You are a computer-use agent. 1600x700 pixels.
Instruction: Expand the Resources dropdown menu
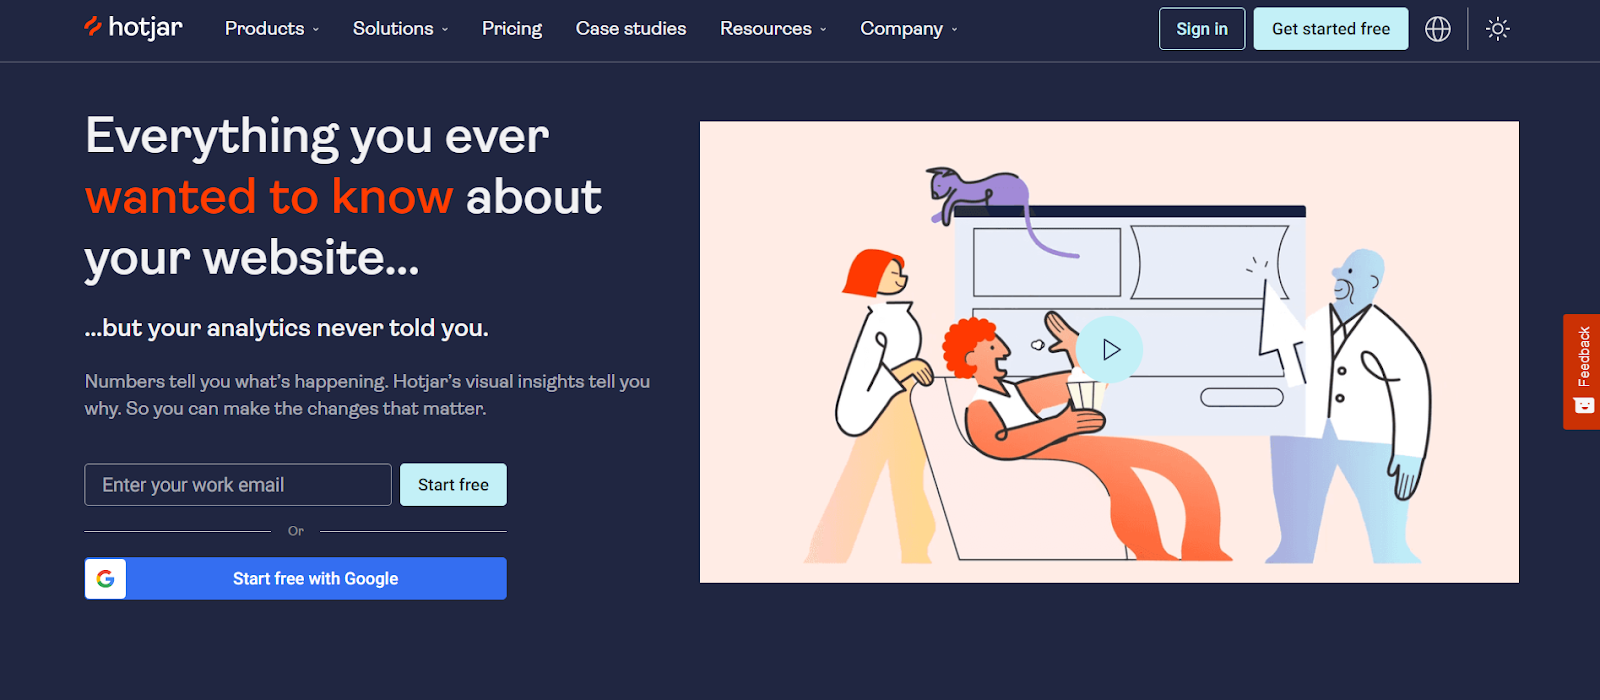point(774,29)
